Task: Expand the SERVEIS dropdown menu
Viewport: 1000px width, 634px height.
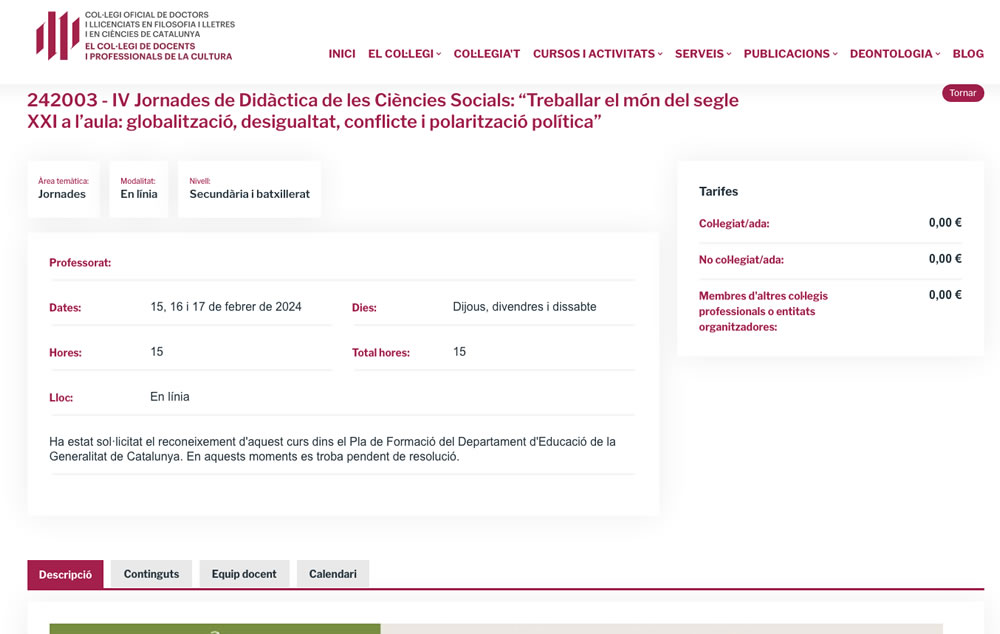Action: [703, 54]
